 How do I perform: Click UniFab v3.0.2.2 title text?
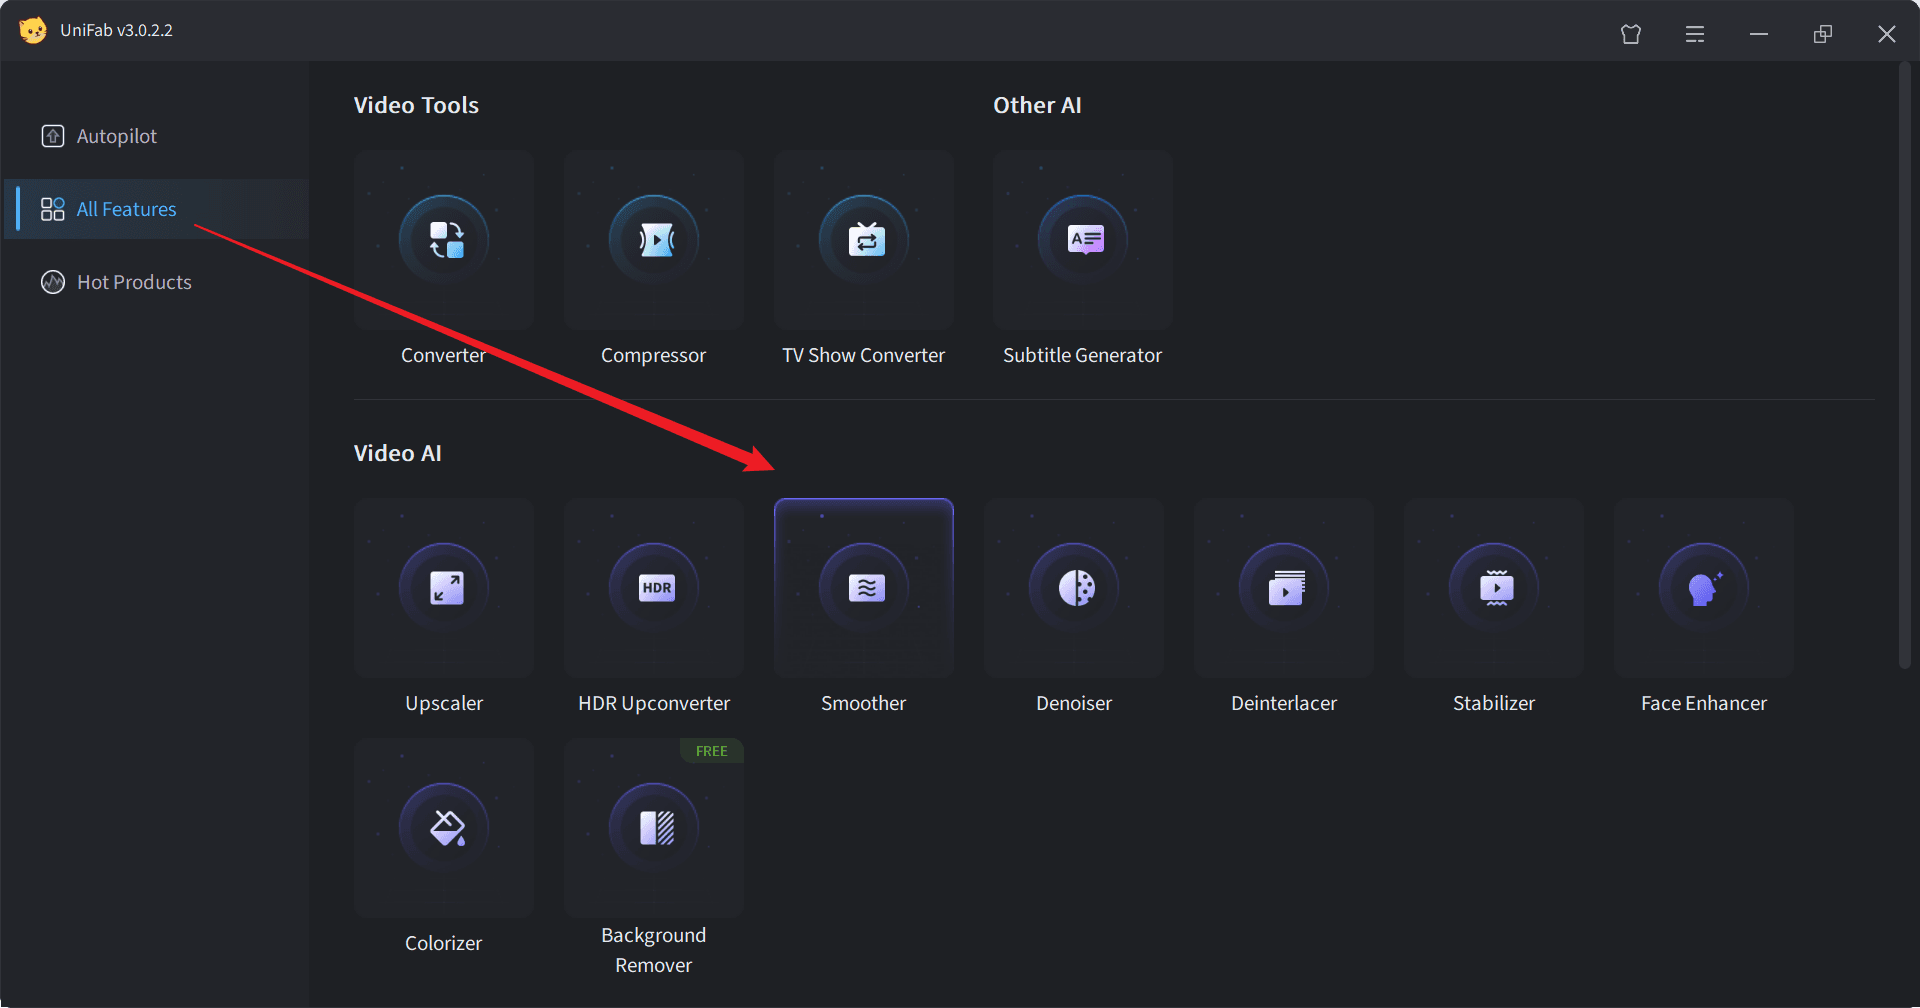click(116, 30)
